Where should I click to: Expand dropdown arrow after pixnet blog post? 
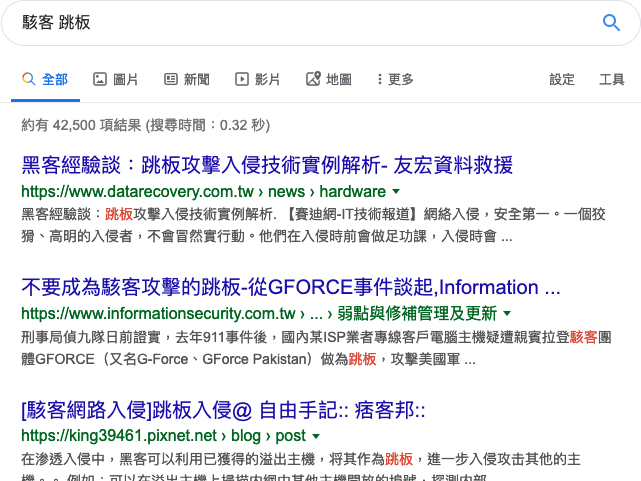316,436
